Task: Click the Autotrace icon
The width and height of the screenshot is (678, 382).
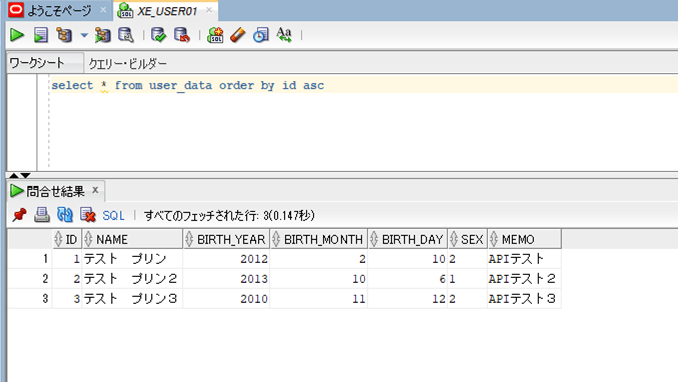Action: point(102,35)
